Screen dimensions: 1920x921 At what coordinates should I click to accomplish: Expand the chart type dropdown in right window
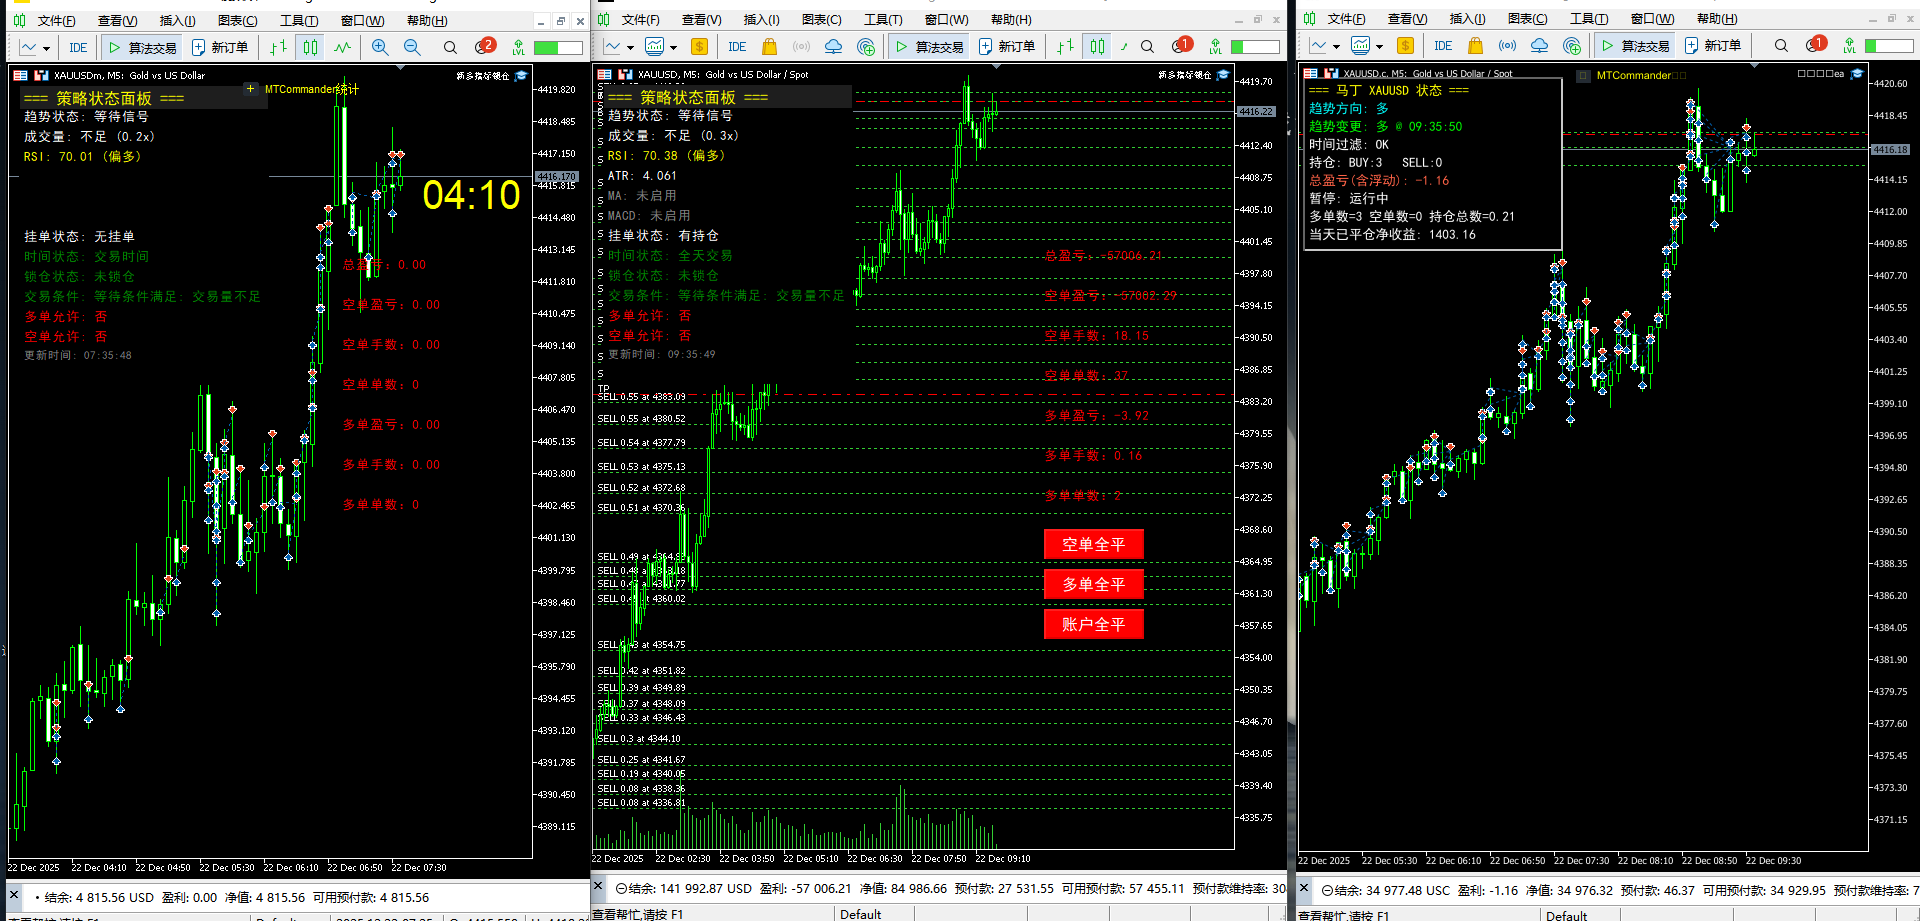coord(1336,47)
